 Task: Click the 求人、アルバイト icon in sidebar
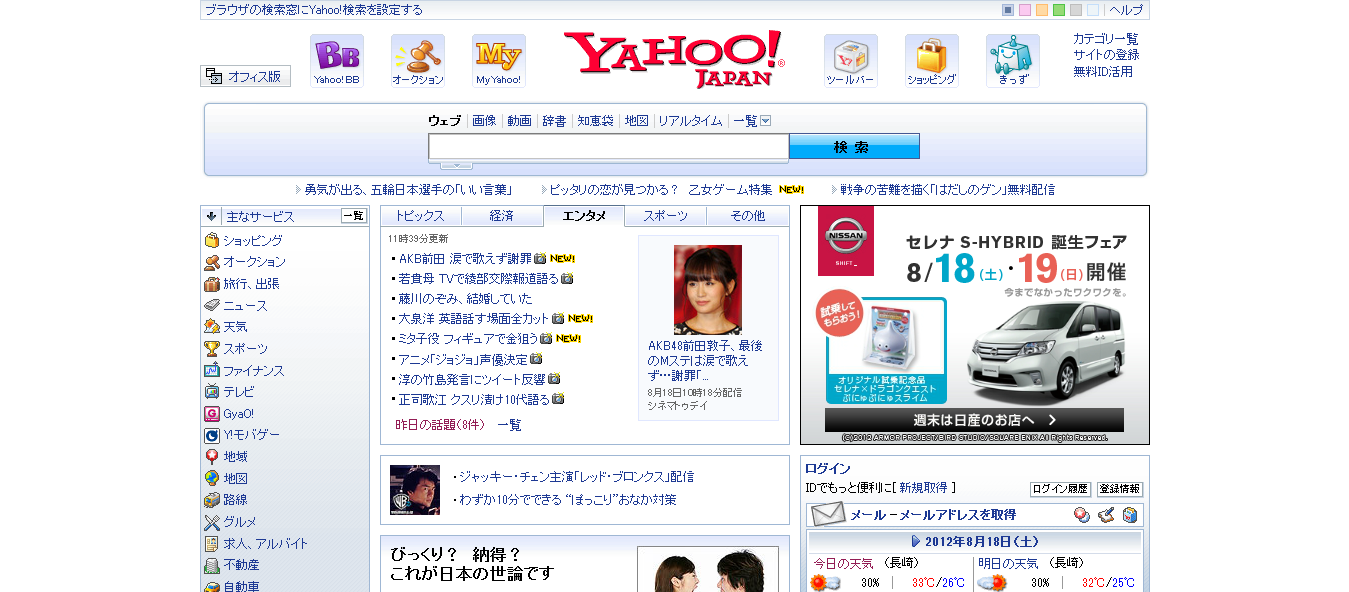(212, 543)
